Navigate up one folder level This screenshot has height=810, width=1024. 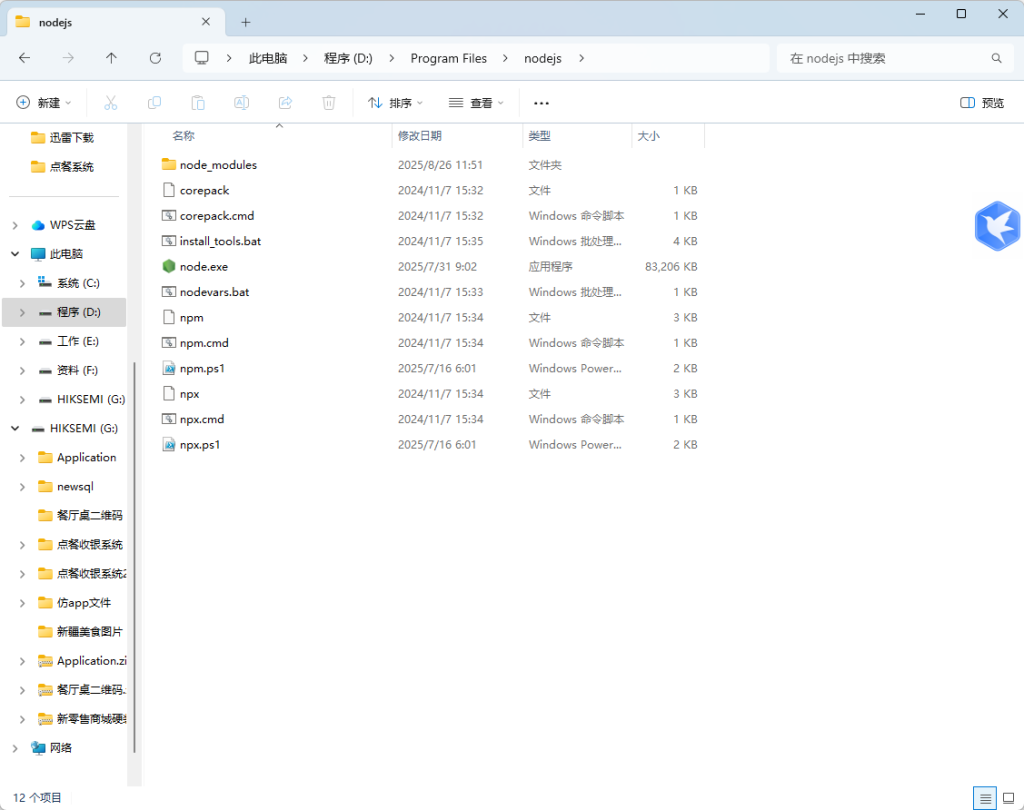point(111,58)
